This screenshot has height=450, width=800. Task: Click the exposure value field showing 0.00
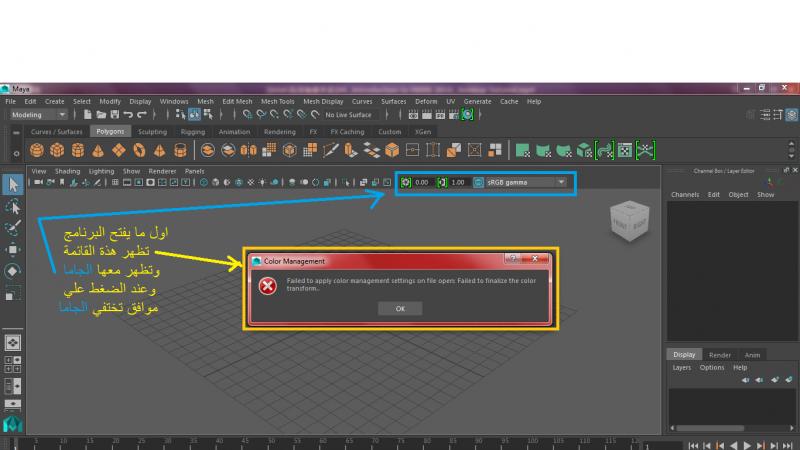click(423, 182)
